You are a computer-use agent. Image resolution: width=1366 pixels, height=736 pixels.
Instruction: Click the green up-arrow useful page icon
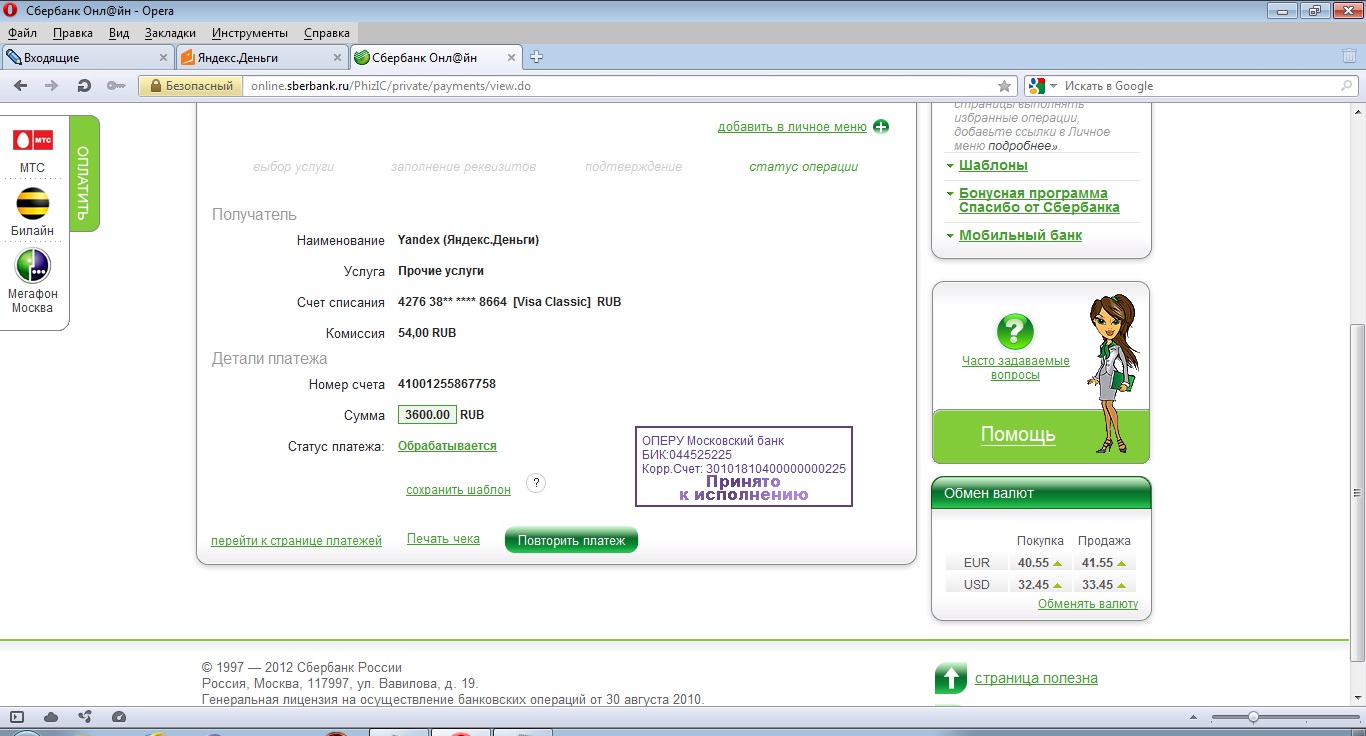click(950, 678)
